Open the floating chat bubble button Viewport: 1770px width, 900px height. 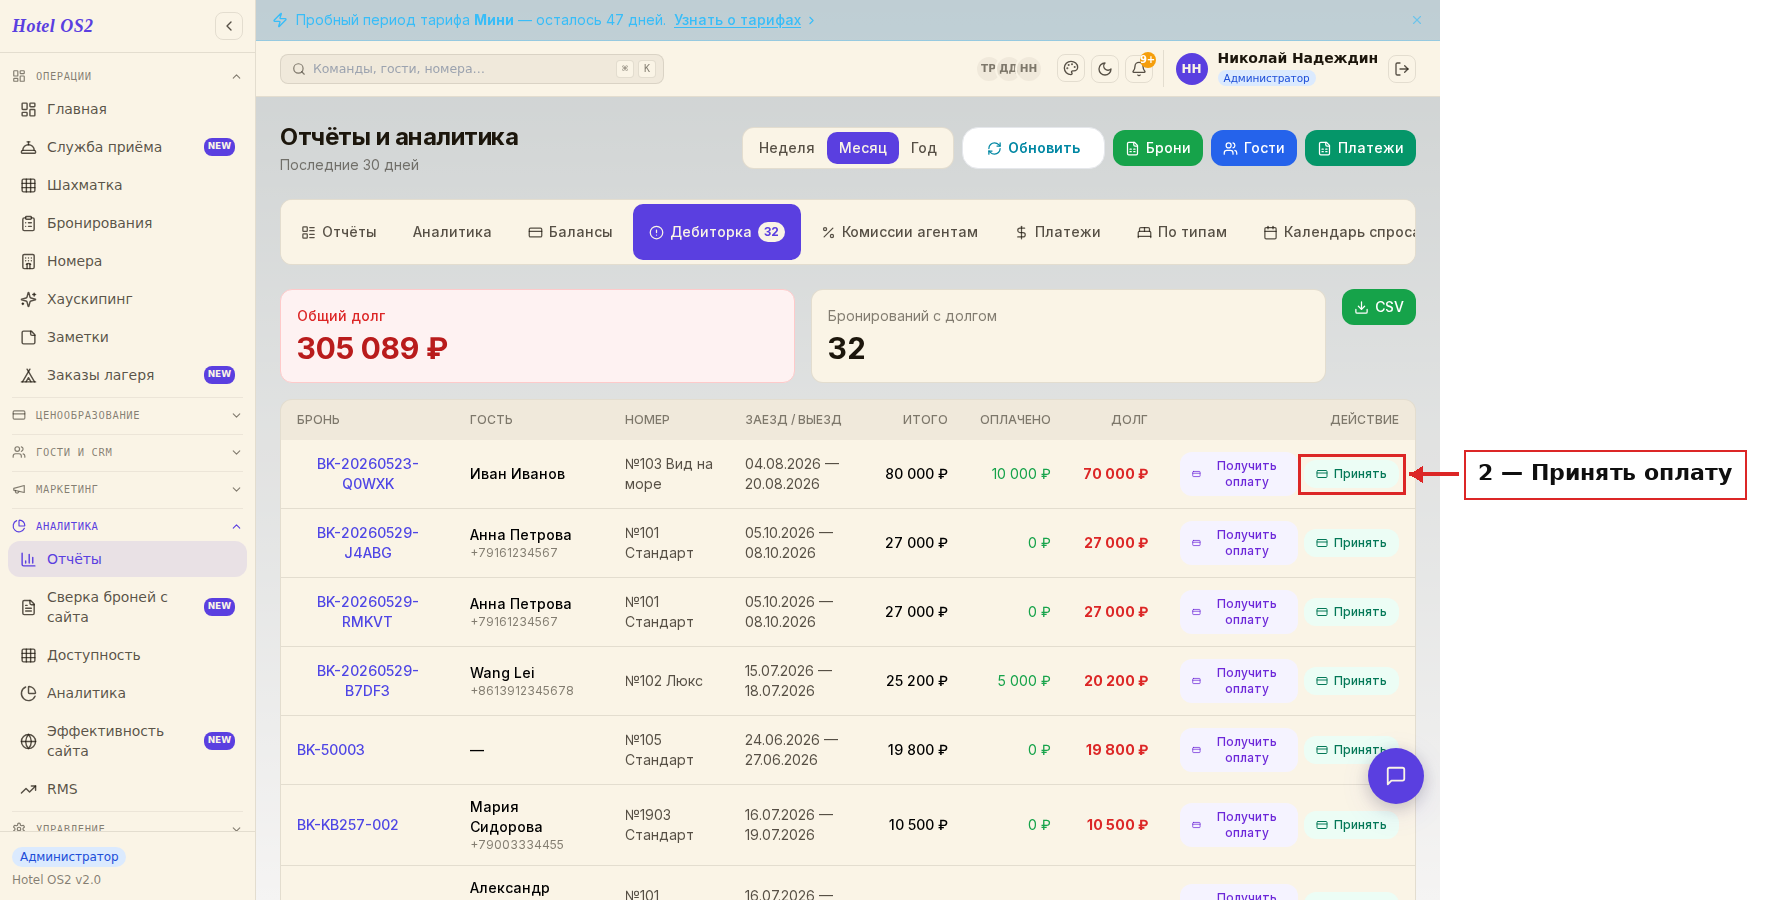(x=1396, y=776)
